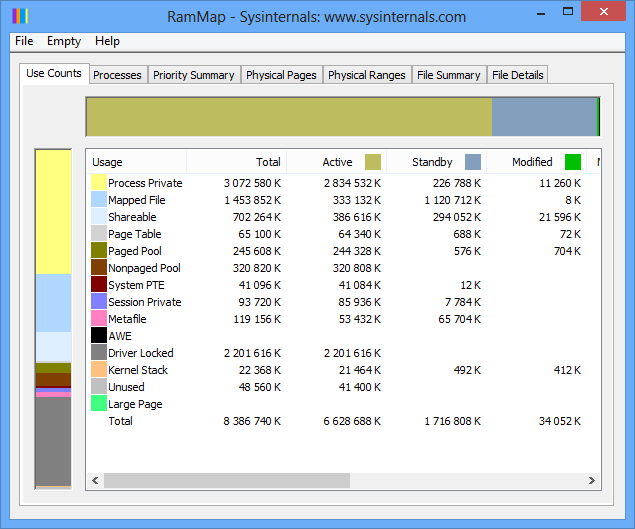Click the dark red System PTE swatch

point(99,285)
